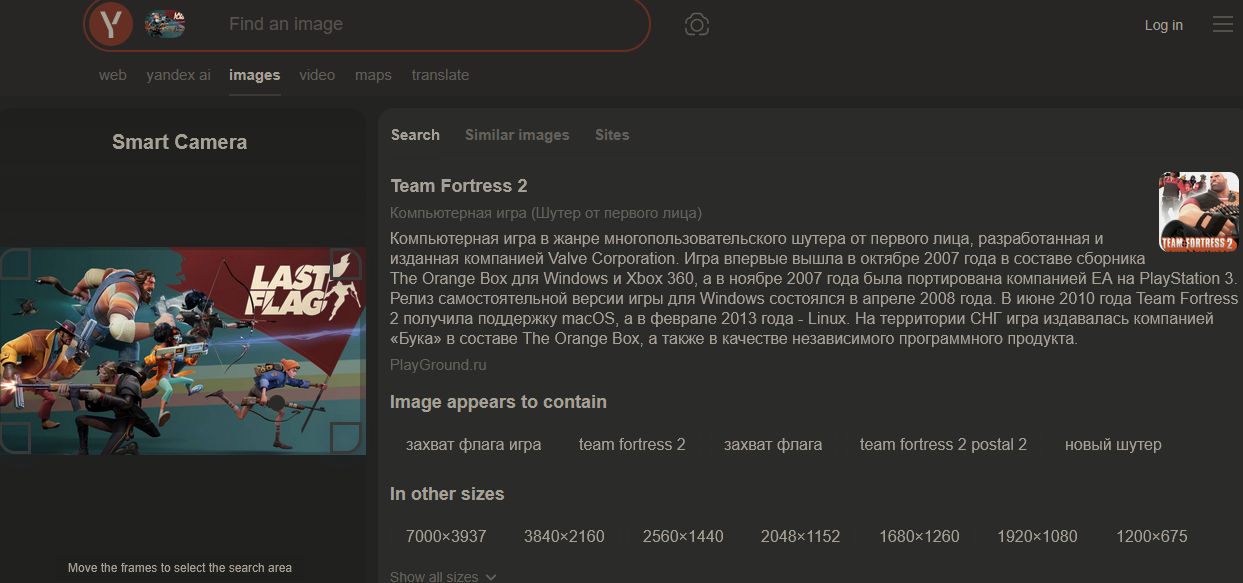
Task: Click the bottom-right crop frame corner handle
Action: coord(346,436)
